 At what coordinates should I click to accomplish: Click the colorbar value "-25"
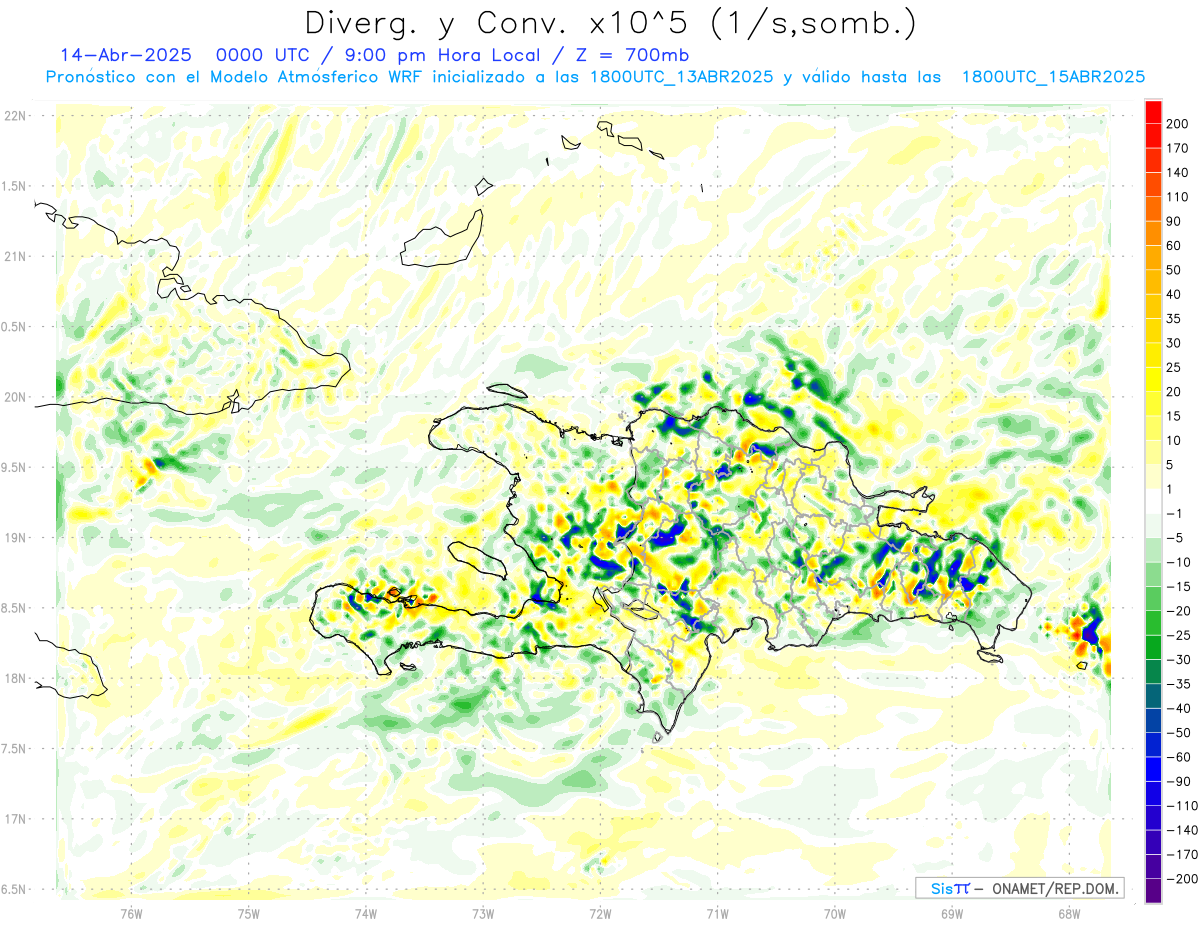pos(1178,635)
